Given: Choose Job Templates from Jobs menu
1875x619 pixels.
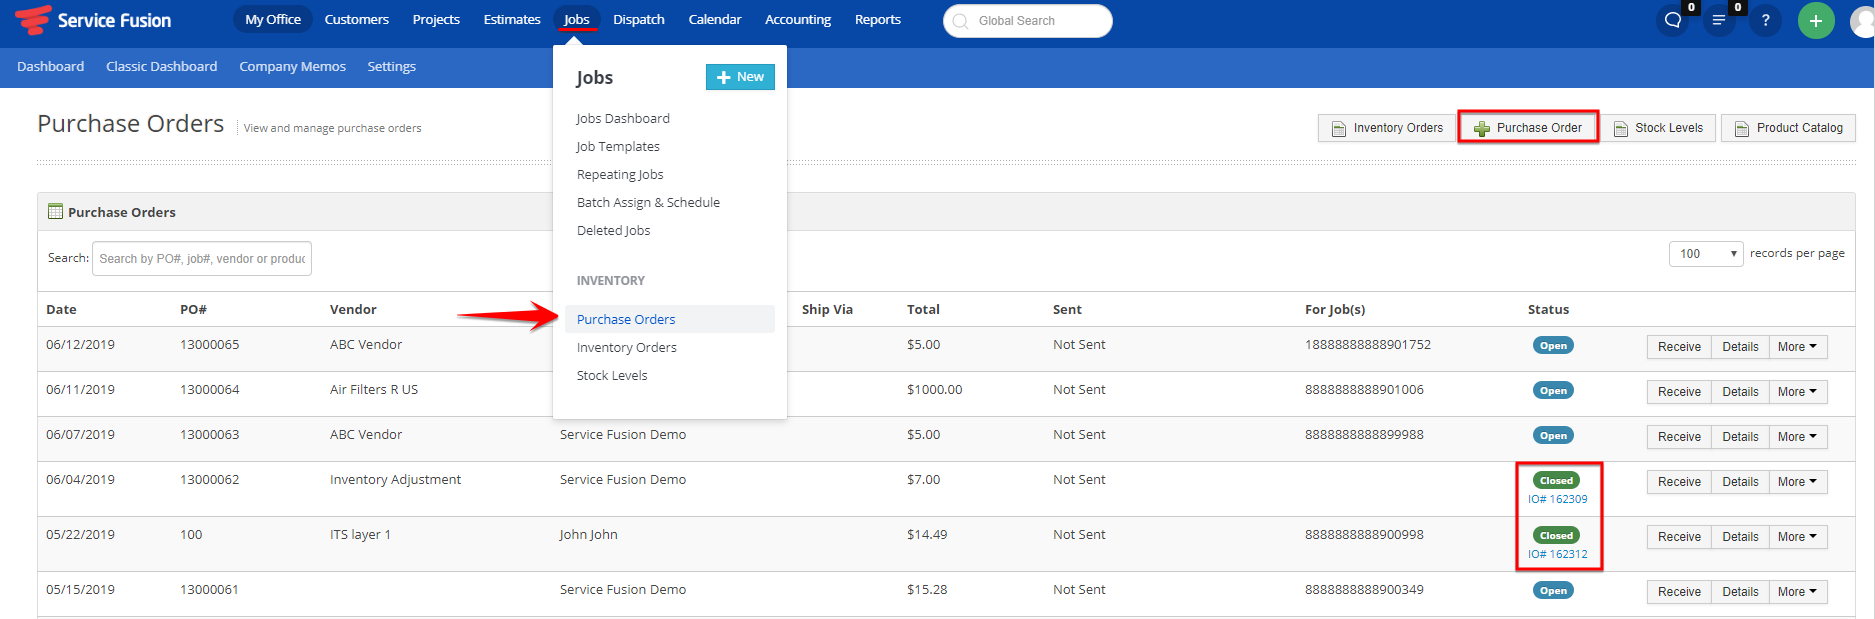Looking at the screenshot, I should 618,146.
